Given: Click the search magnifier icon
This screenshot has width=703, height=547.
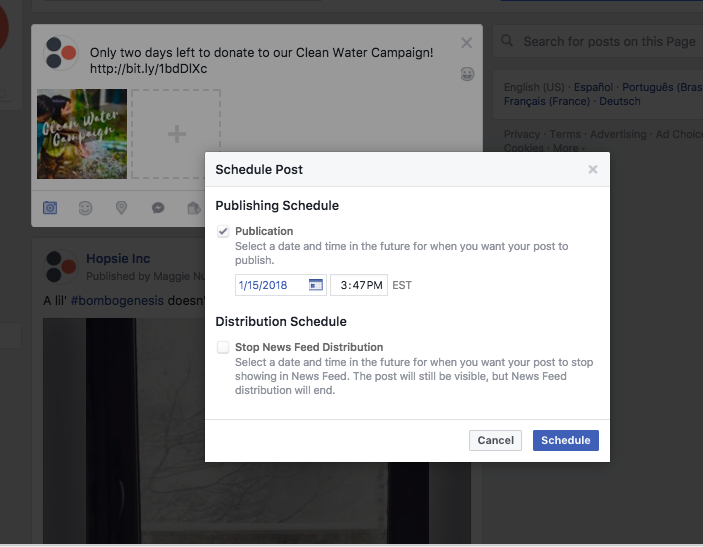Looking at the screenshot, I should (x=507, y=41).
